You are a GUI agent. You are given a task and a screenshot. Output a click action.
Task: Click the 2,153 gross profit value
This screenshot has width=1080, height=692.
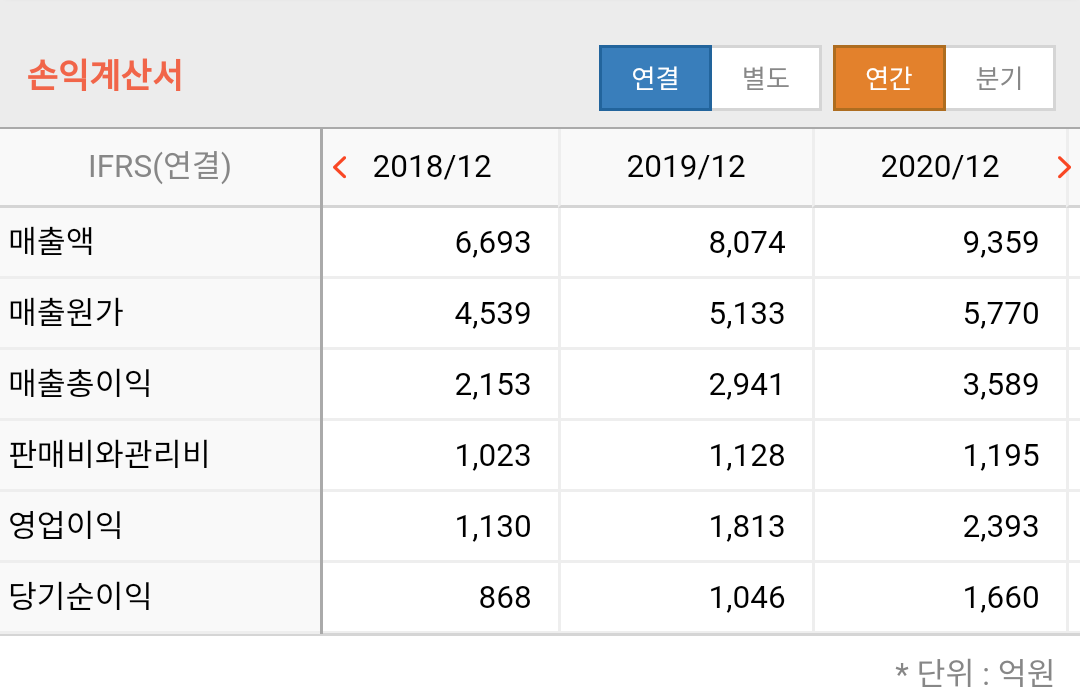(x=492, y=384)
